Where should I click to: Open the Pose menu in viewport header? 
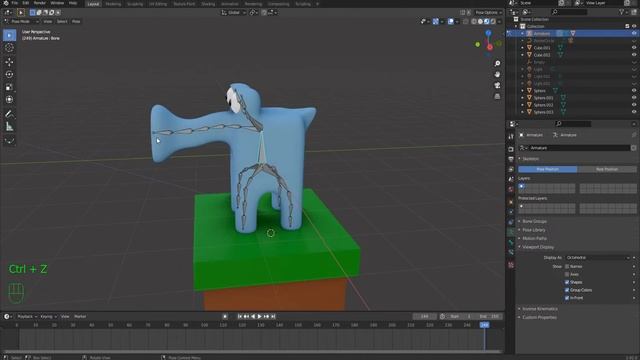(x=76, y=21)
